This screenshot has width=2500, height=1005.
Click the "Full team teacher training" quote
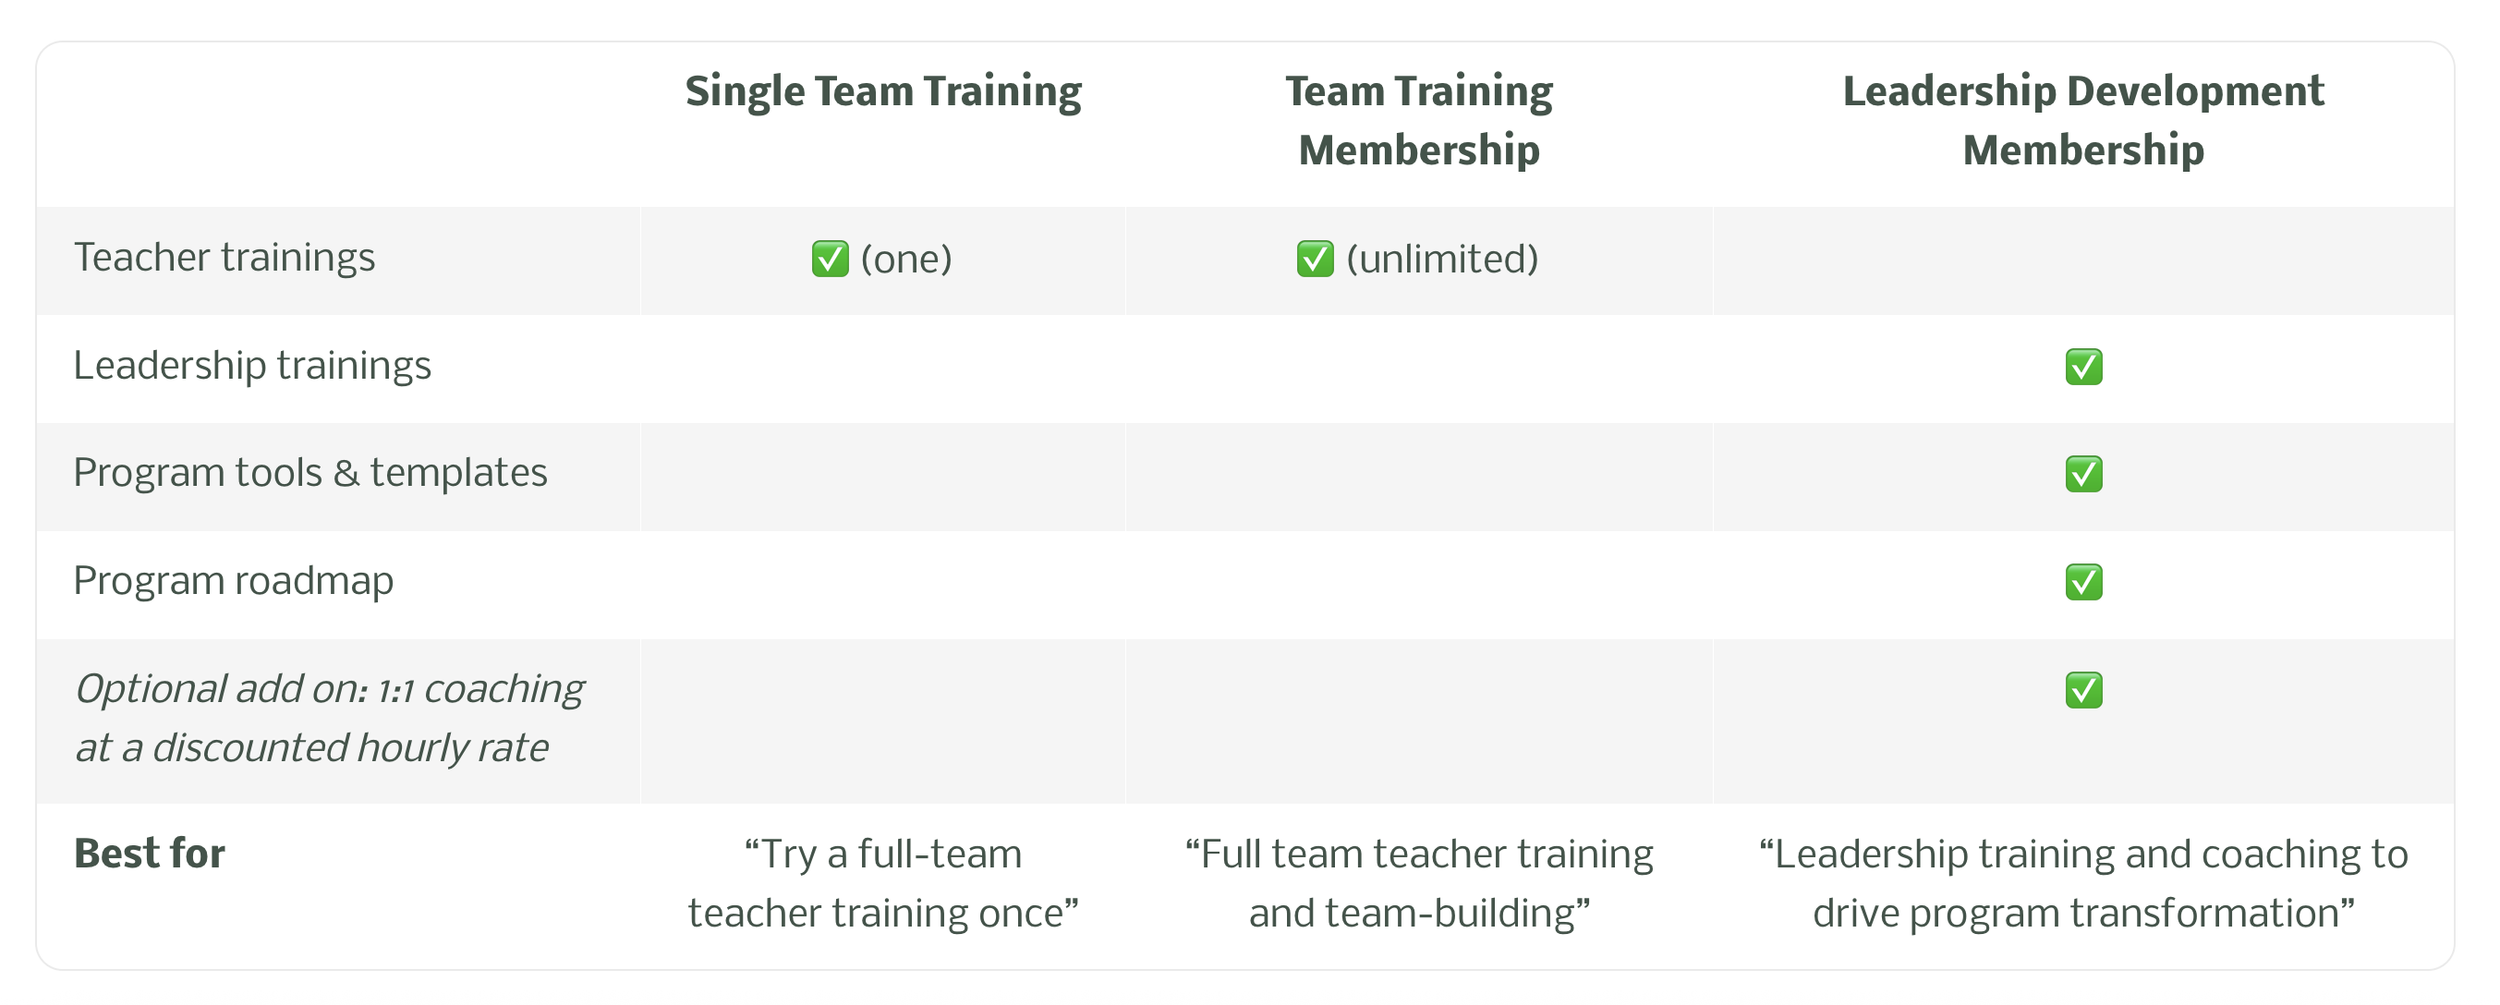tap(1419, 884)
